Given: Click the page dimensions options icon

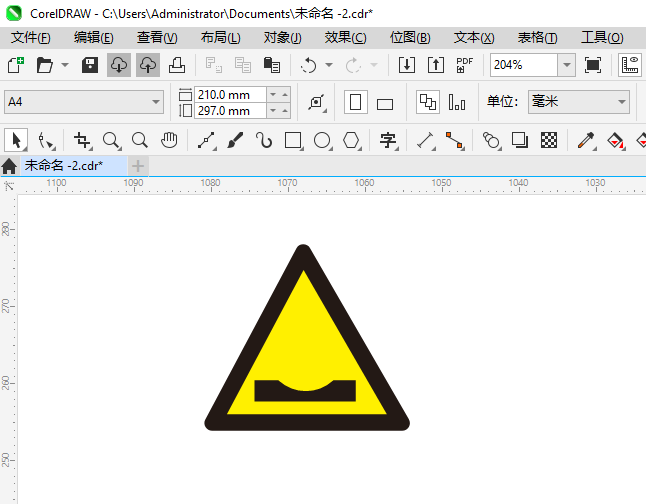Looking at the screenshot, I should pos(316,102).
